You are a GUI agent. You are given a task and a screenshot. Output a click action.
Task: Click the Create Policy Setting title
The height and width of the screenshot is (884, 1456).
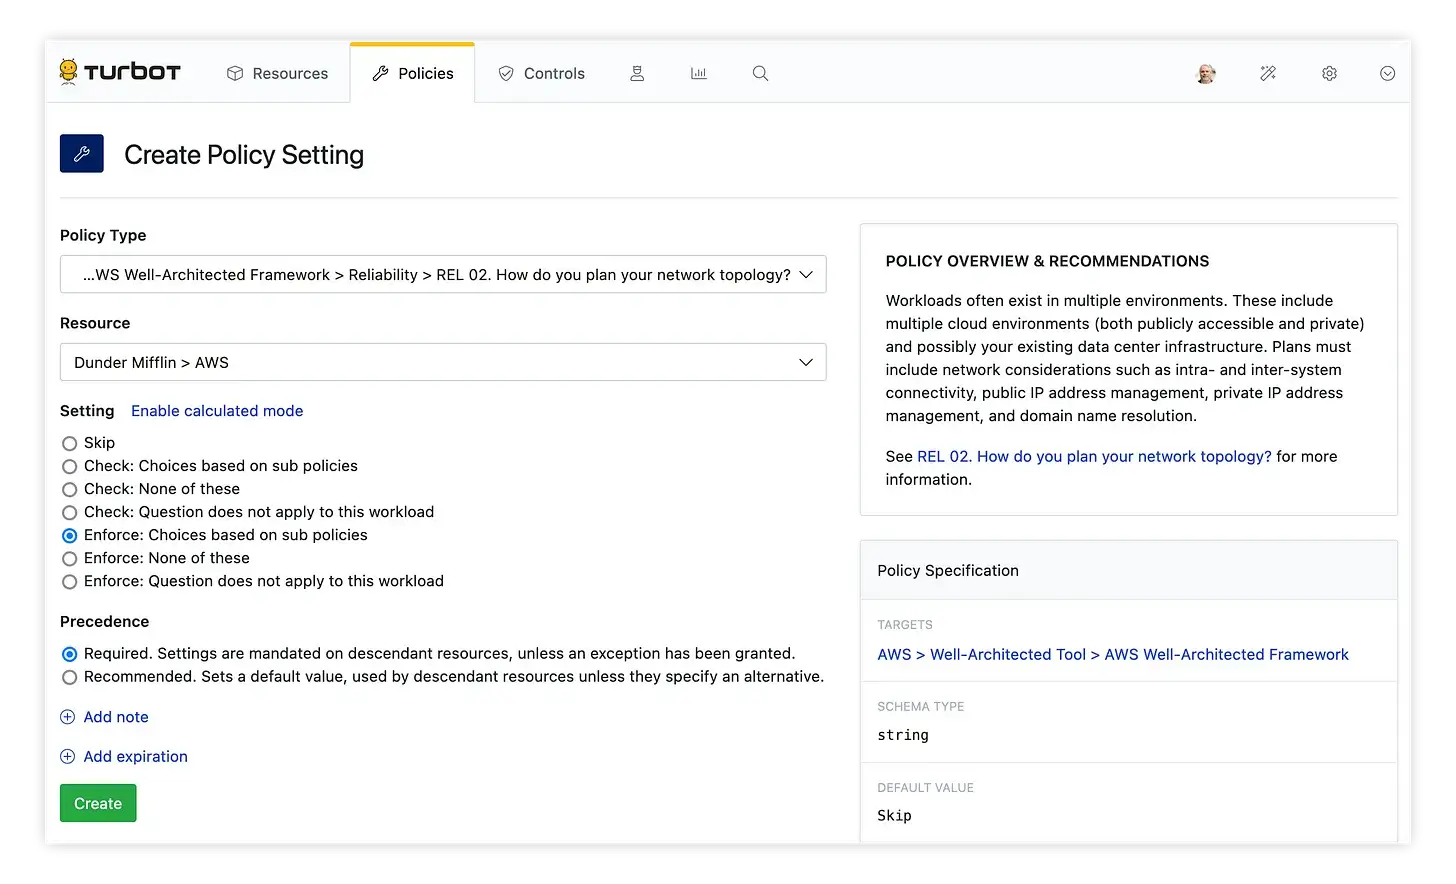click(x=244, y=155)
